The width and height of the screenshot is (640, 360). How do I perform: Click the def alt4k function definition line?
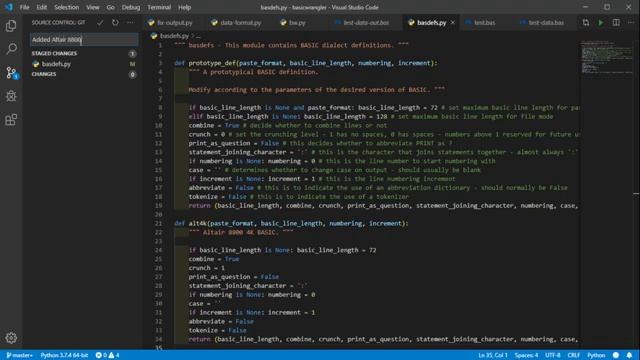tap(291, 223)
